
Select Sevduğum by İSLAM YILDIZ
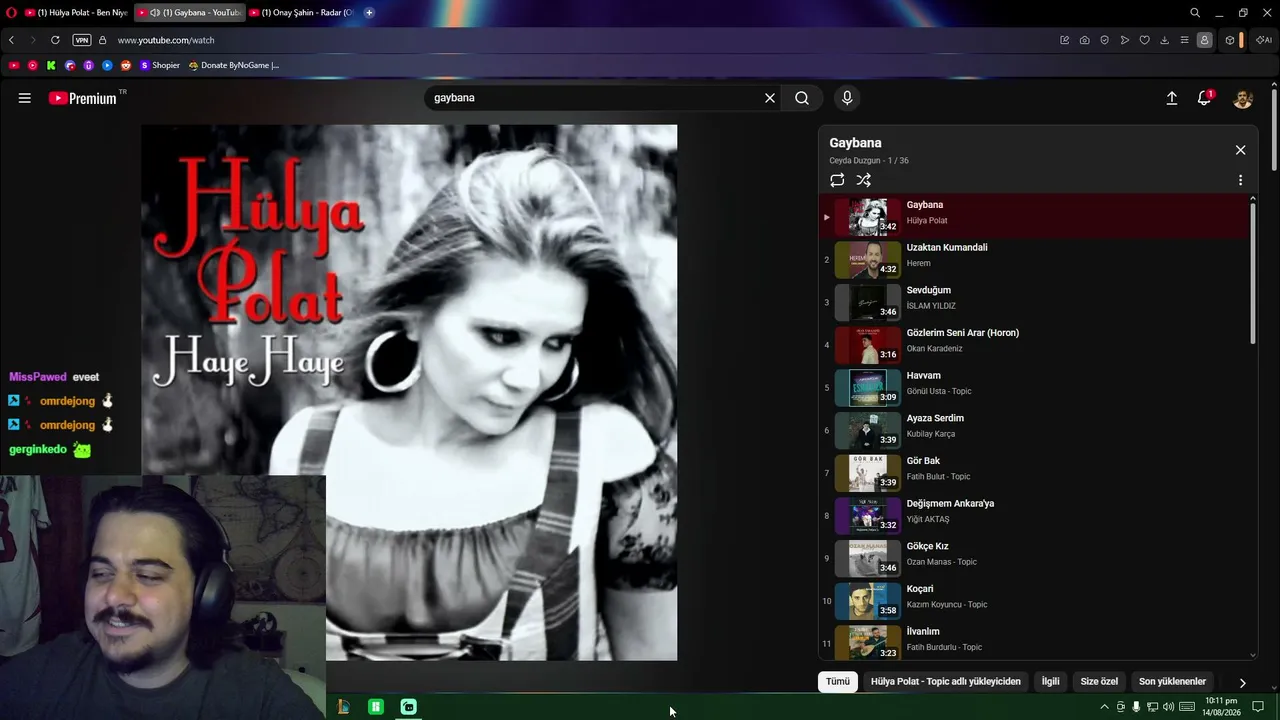coord(1034,302)
